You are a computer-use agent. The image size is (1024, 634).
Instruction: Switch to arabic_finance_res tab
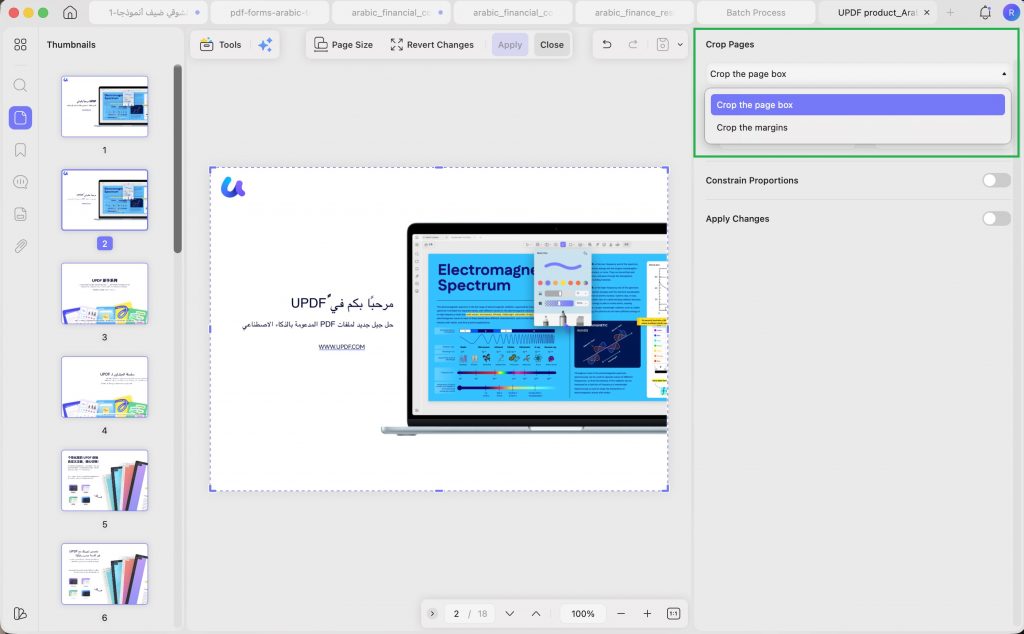click(x=633, y=12)
